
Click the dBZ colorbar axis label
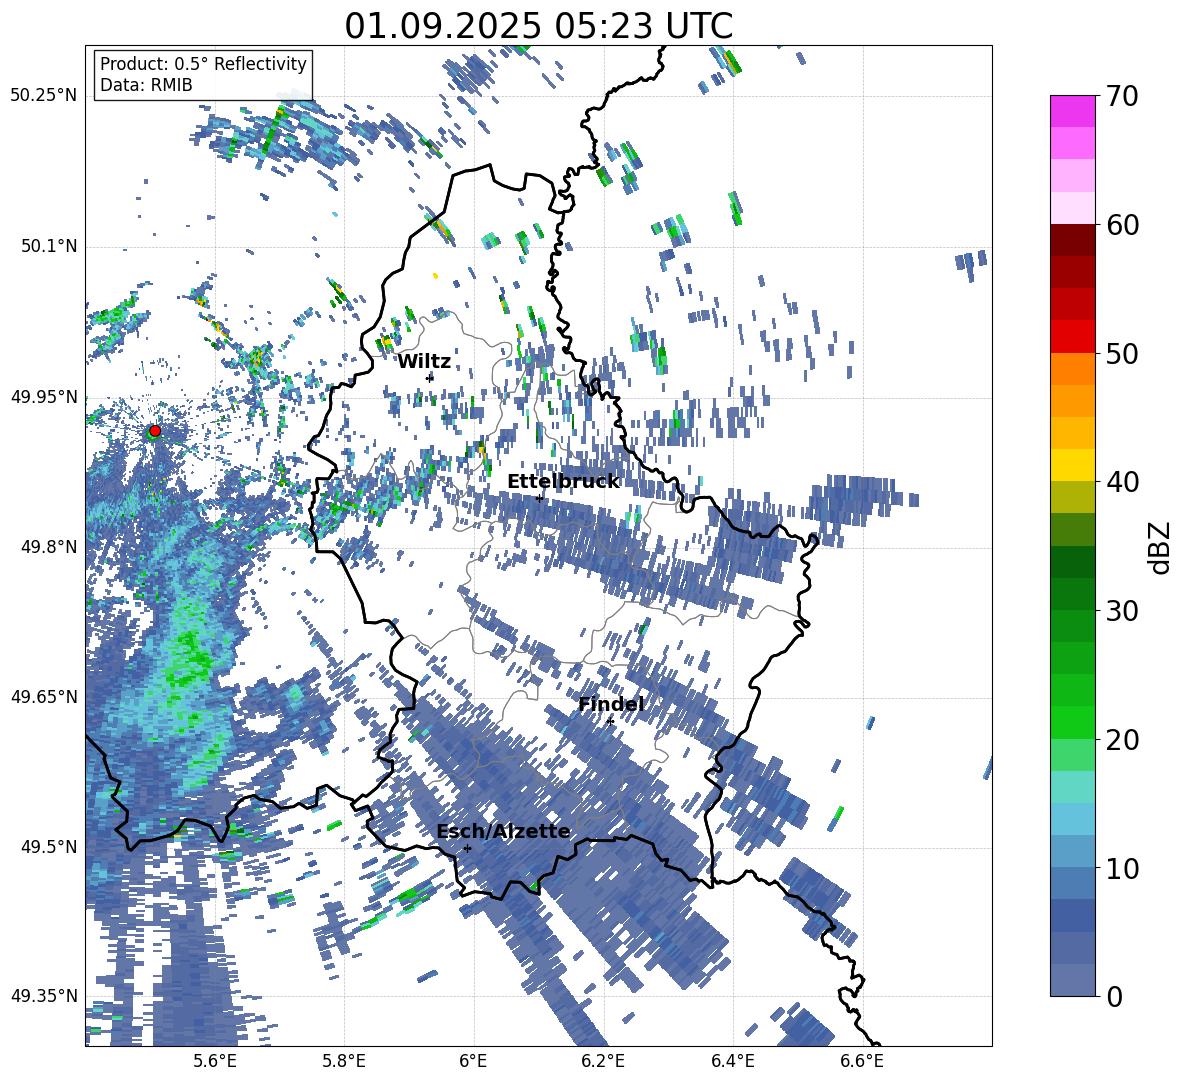tap(1161, 547)
